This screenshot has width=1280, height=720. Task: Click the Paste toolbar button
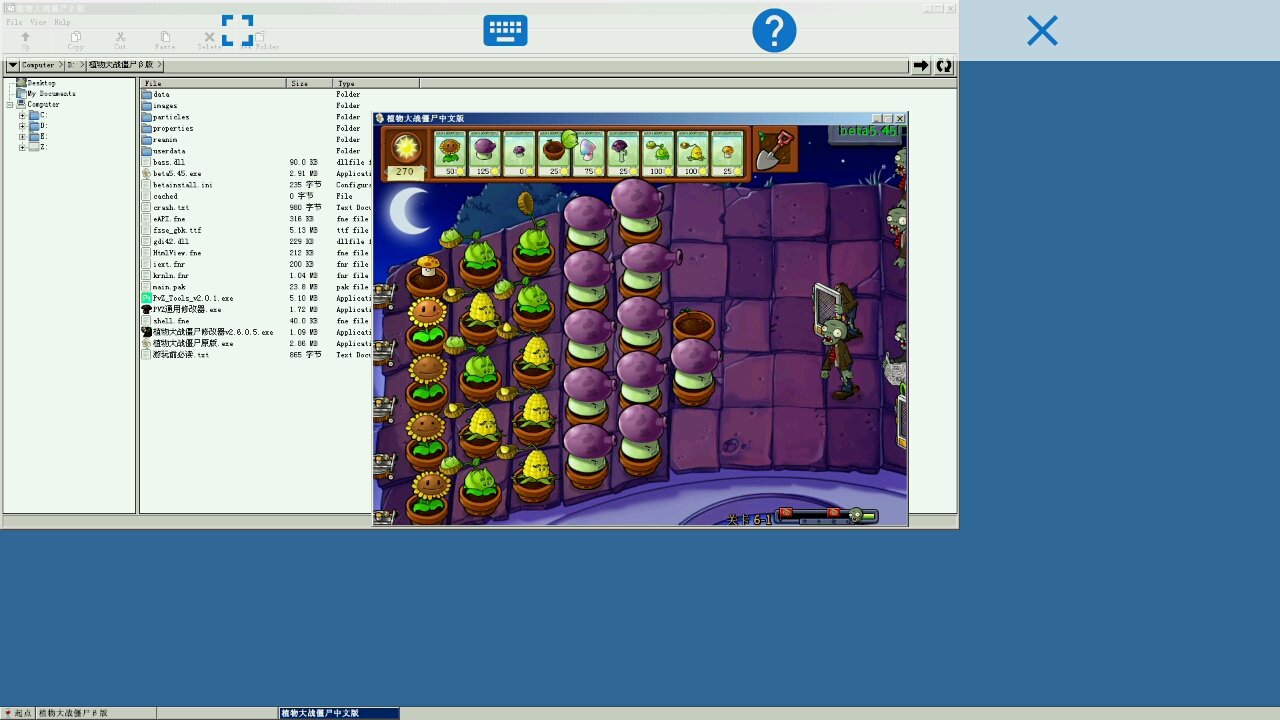pyautogui.click(x=165, y=40)
